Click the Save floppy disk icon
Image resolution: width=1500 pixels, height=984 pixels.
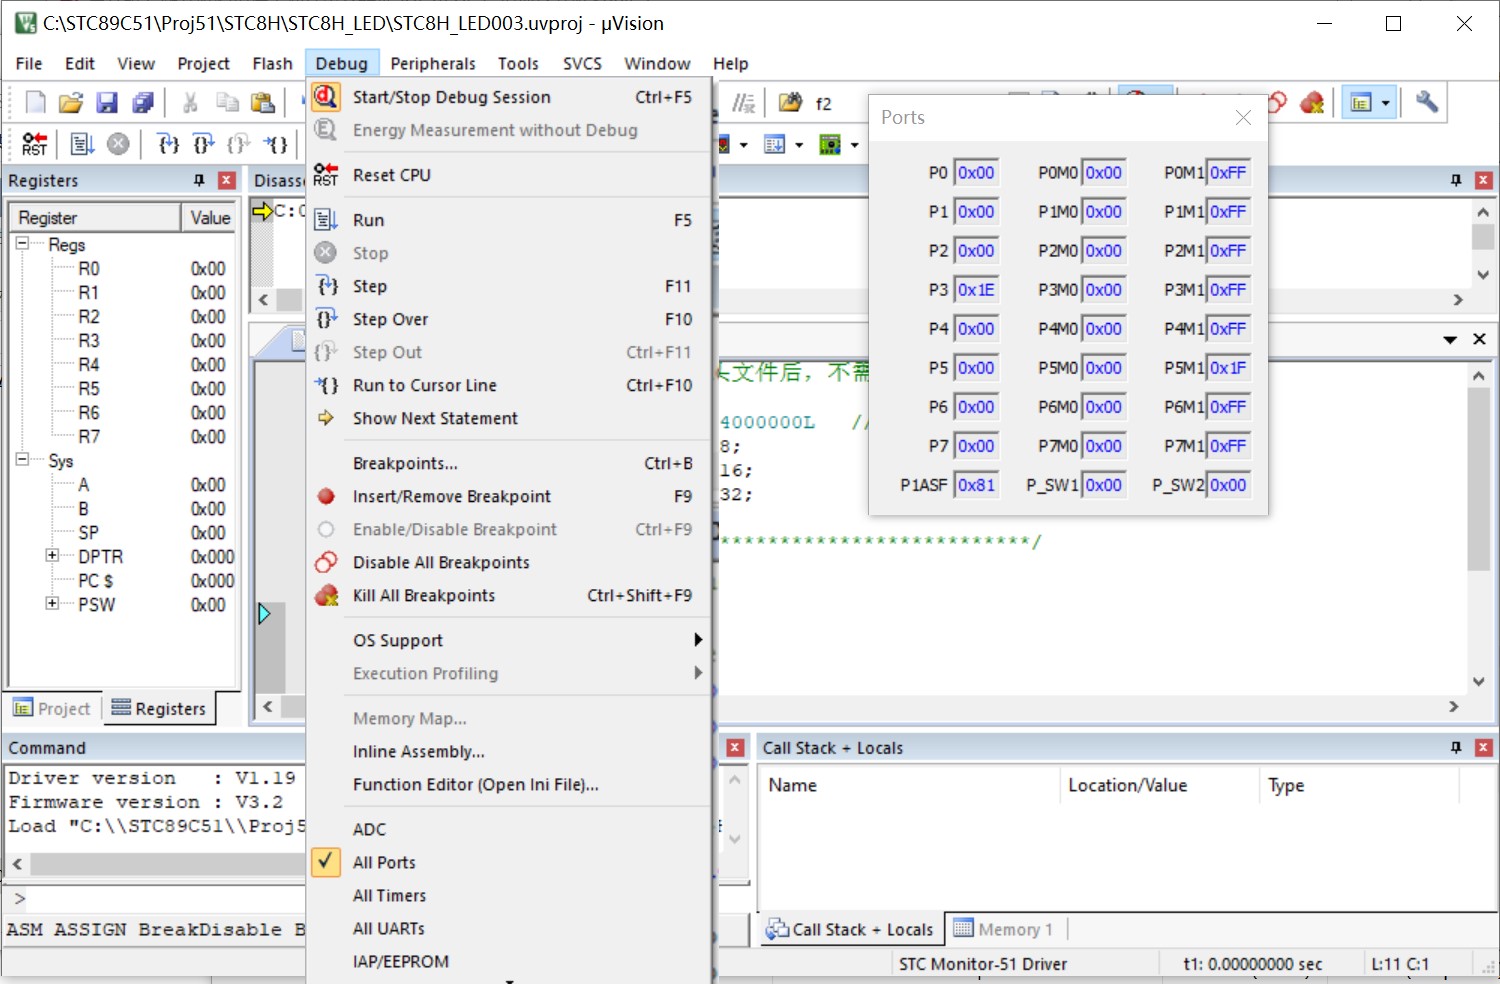107,102
